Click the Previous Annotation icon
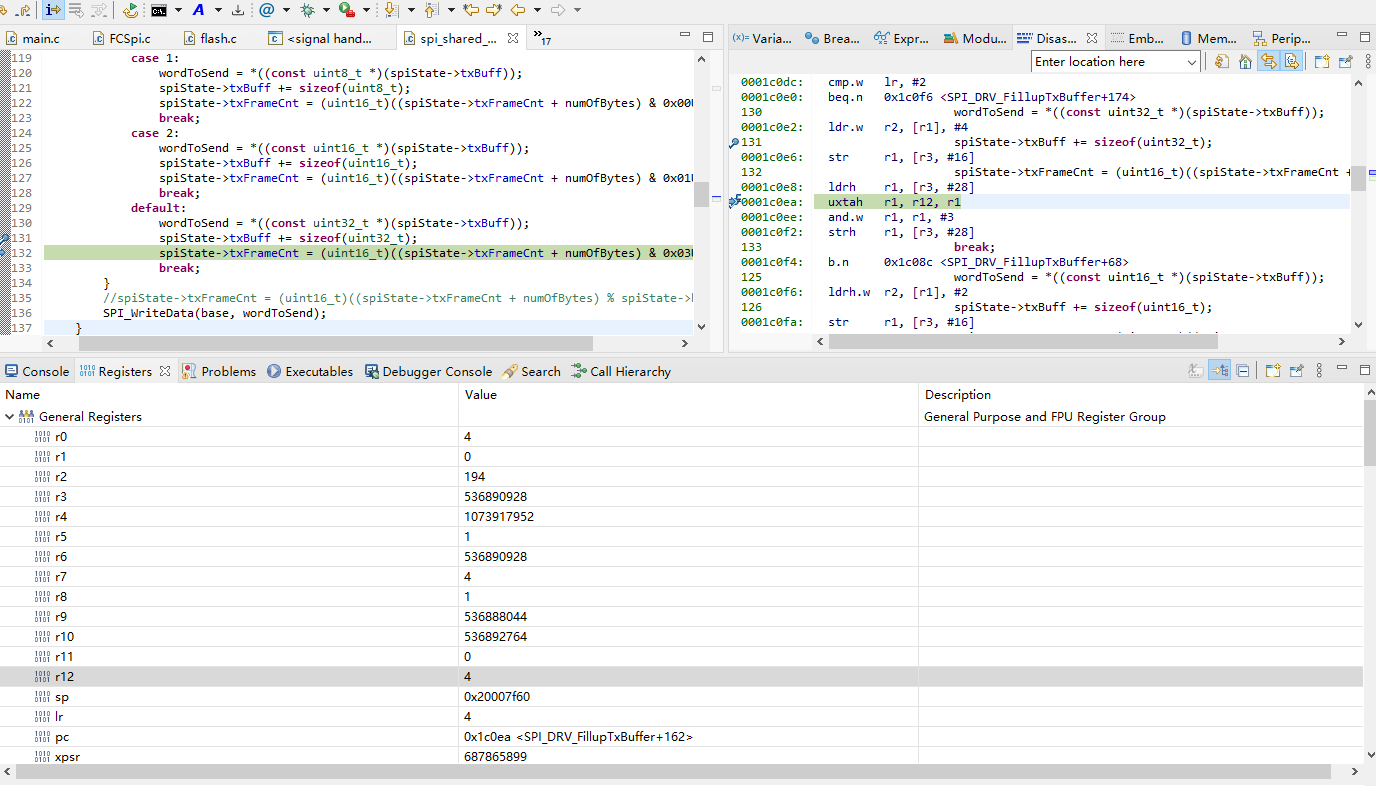1376x786 pixels. [x=431, y=10]
